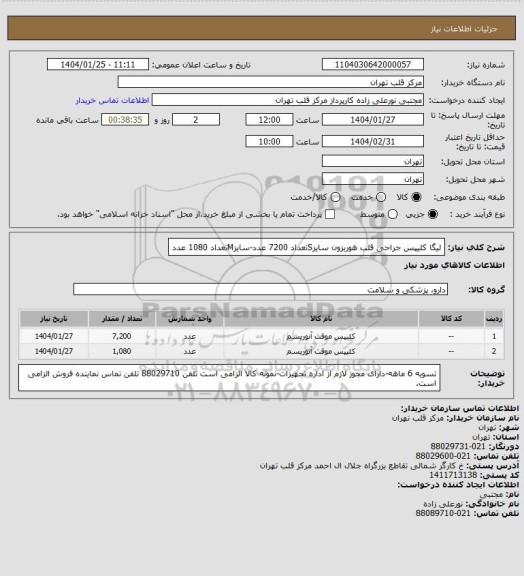Click the general need description field
This screenshot has width=524, height=576.
coord(306,247)
